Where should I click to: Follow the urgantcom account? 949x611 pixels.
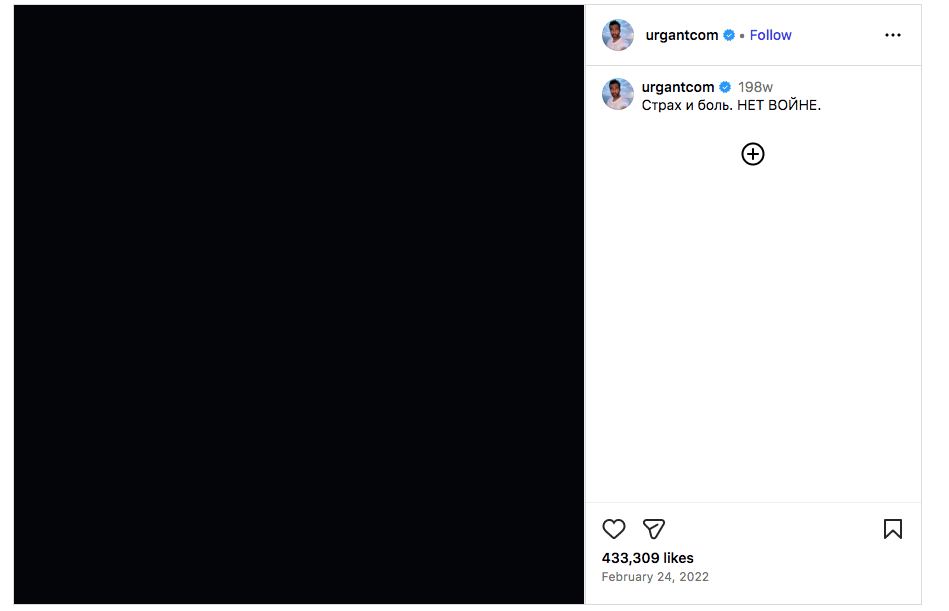click(770, 35)
